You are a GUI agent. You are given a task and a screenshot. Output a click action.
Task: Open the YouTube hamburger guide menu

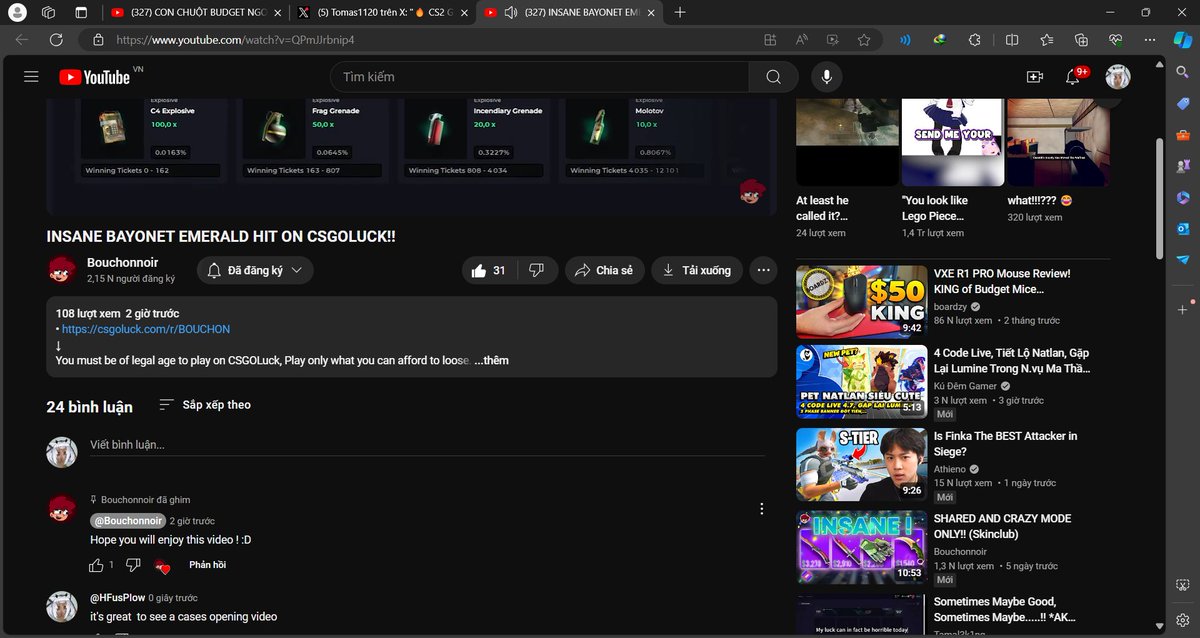tap(31, 77)
